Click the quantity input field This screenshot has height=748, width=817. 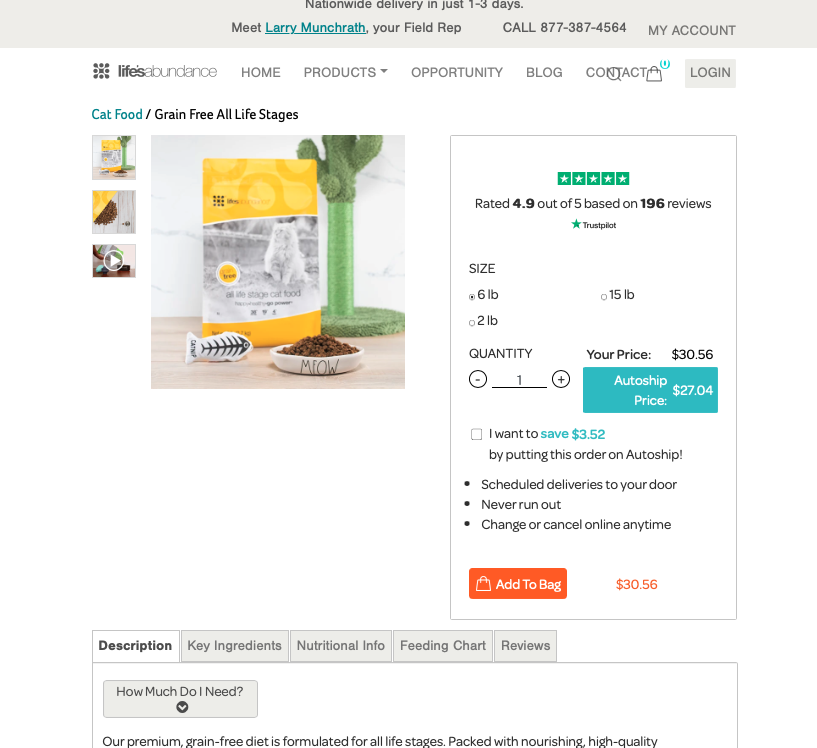pyautogui.click(x=519, y=379)
